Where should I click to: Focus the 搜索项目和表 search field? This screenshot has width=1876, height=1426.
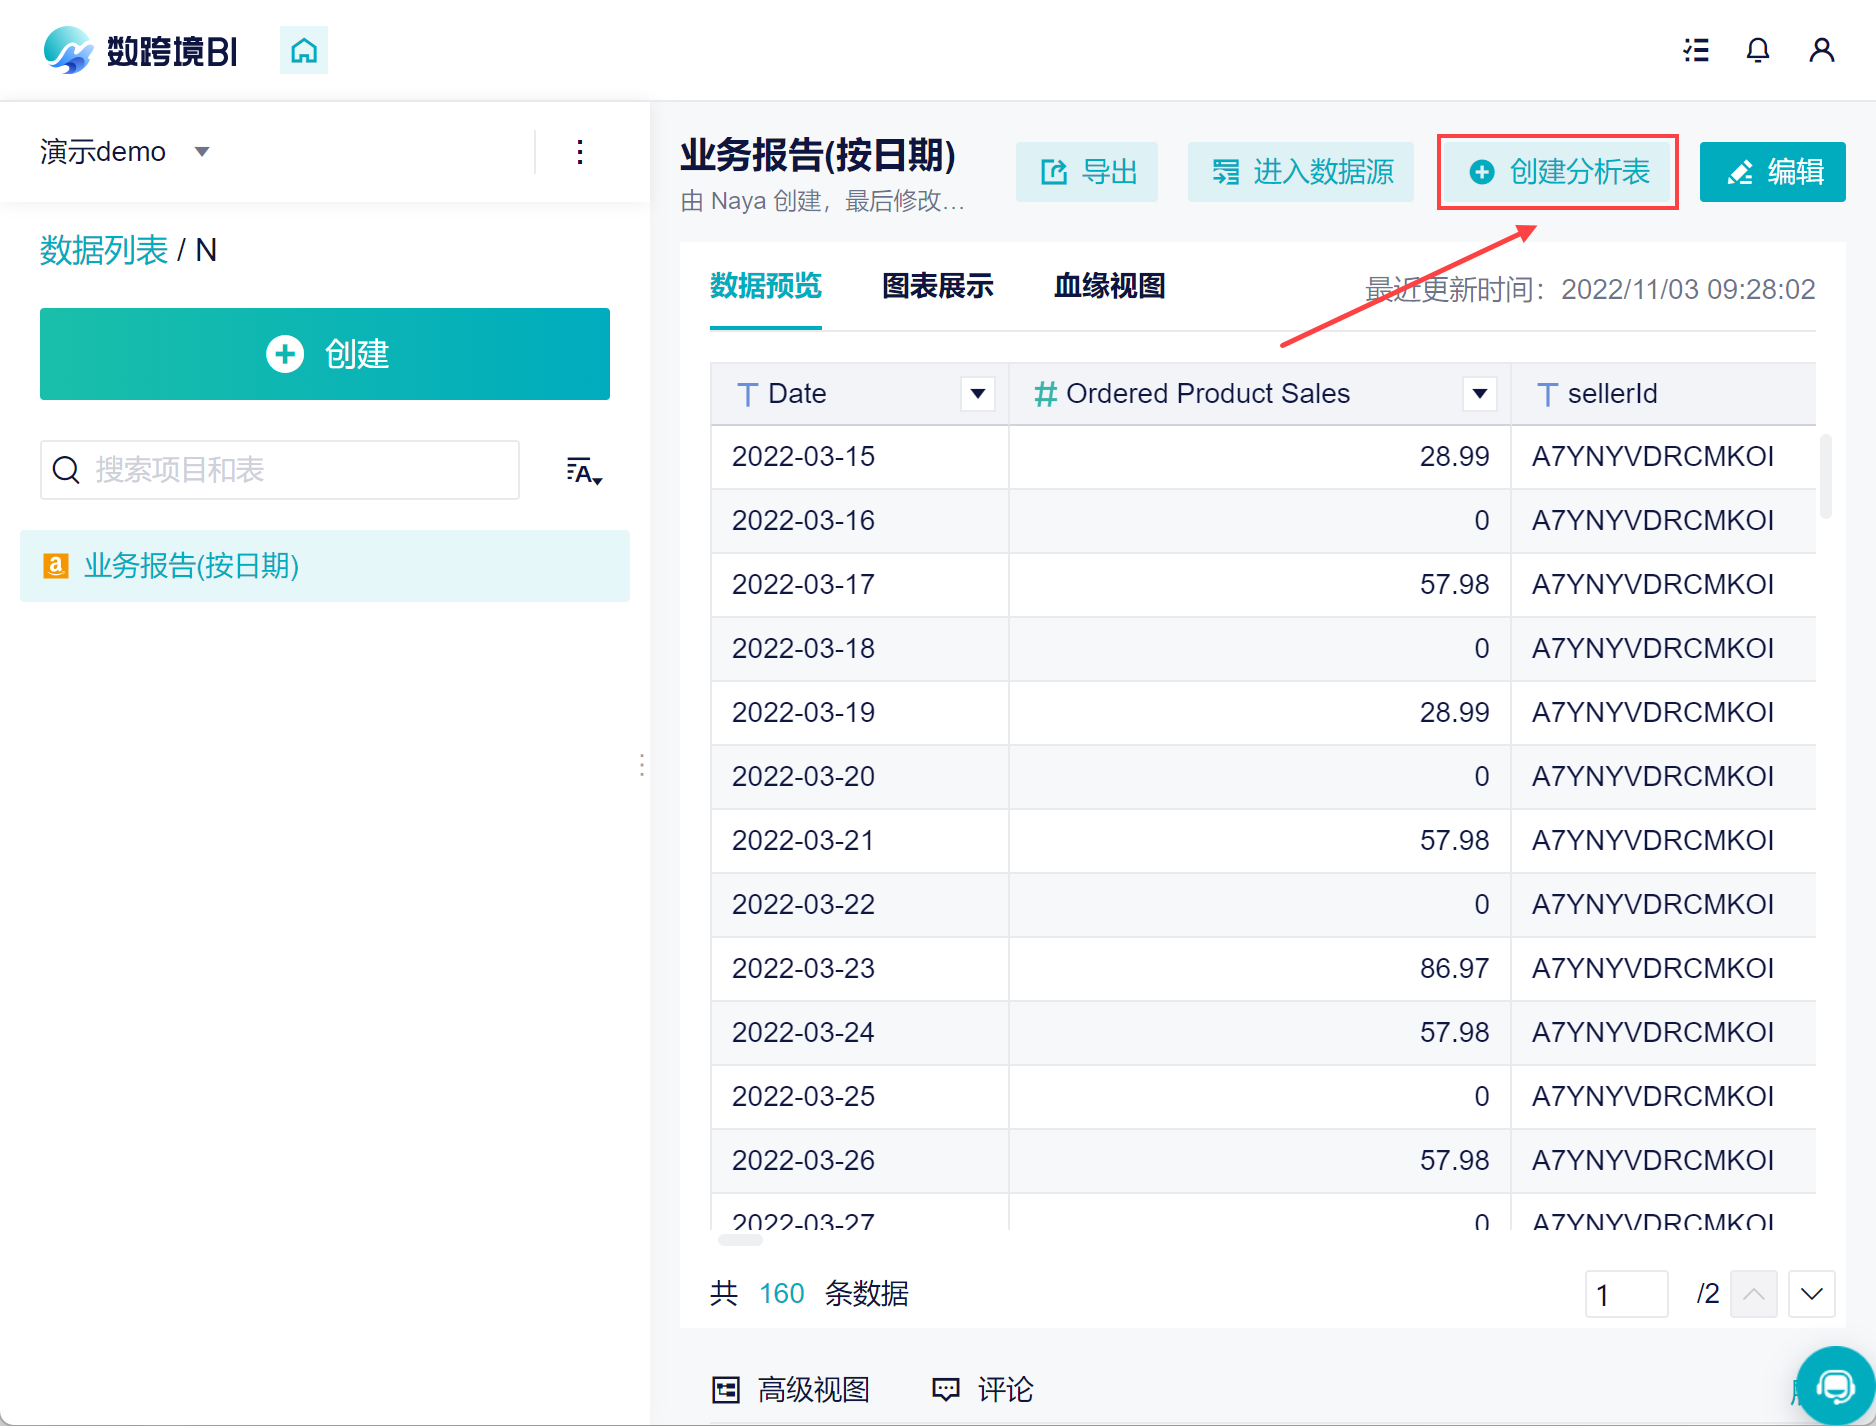coord(280,470)
